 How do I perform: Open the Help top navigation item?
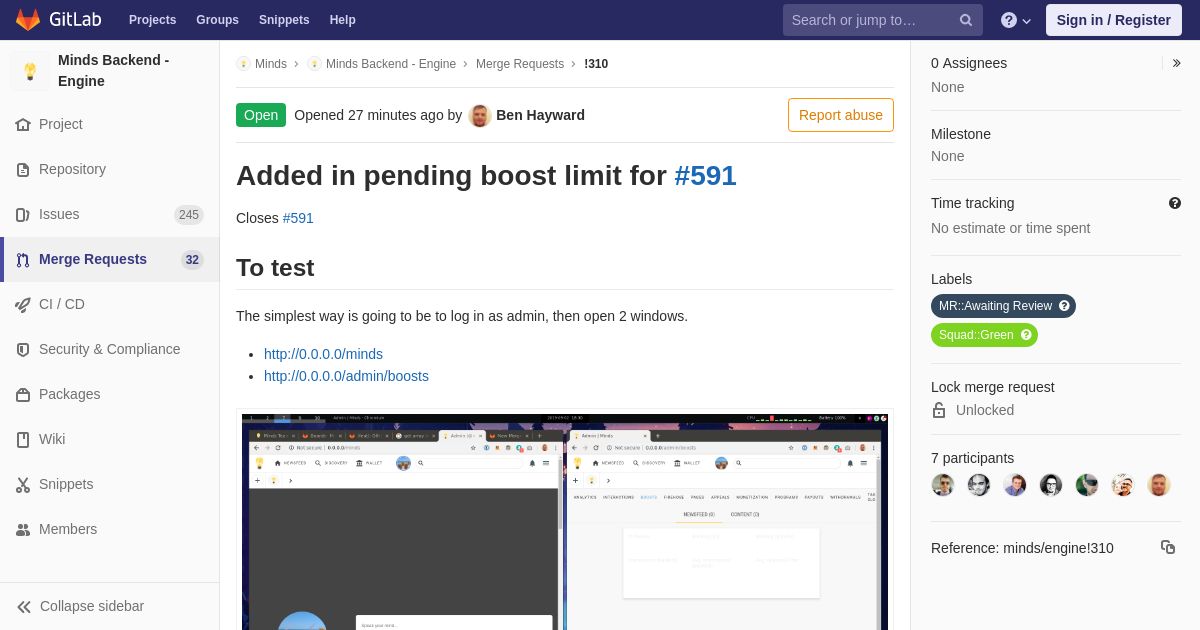pyautogui.click(x=343, y=20)
